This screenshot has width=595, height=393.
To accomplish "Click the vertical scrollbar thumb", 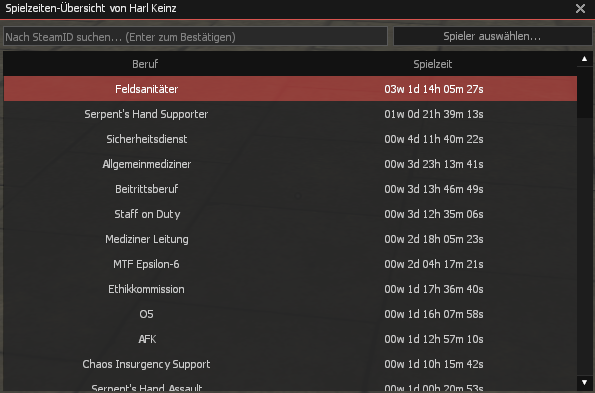I will coord(584,92).
